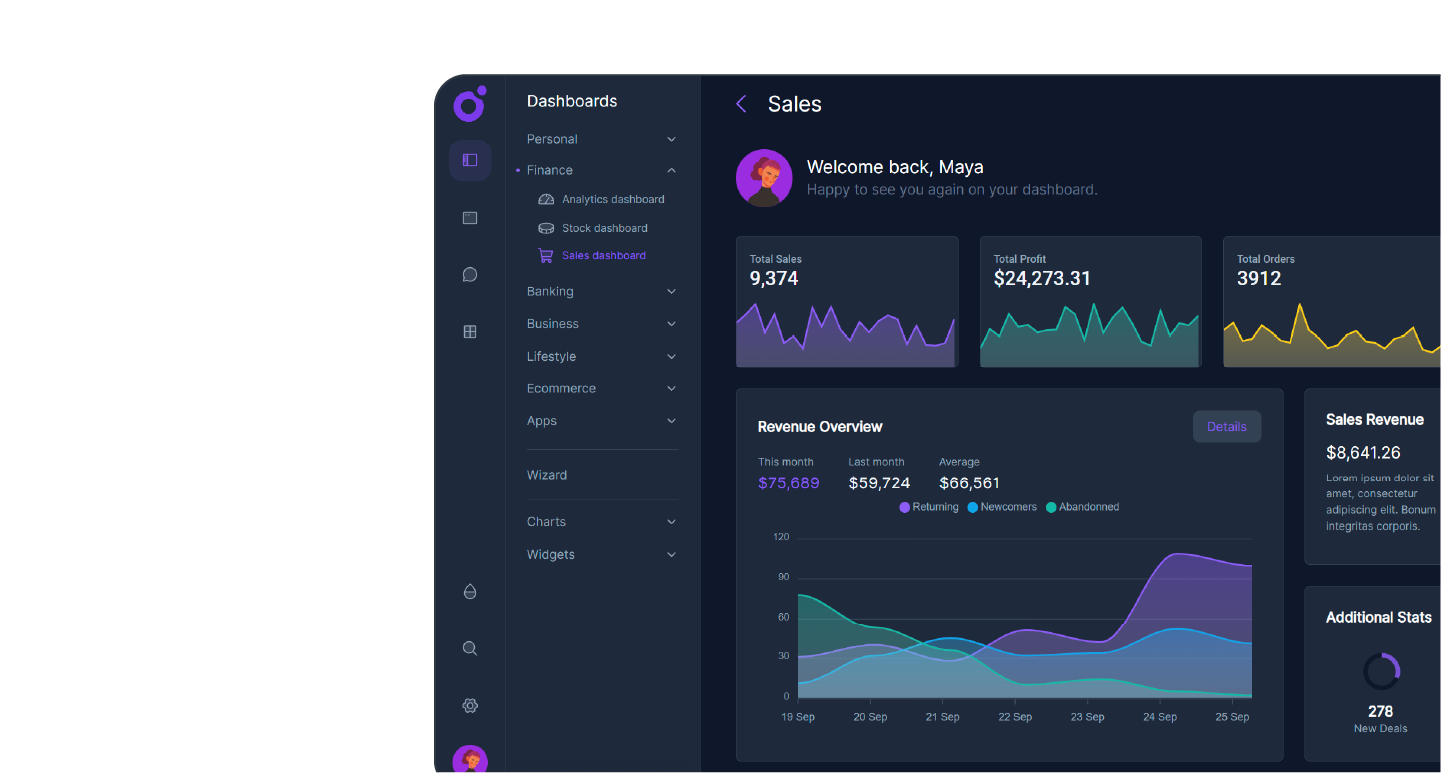Viewport: 1441px width, 773px height.
Task: Select the highlighted Dashboards sidebar icon
Action: (x=470, y=160)
